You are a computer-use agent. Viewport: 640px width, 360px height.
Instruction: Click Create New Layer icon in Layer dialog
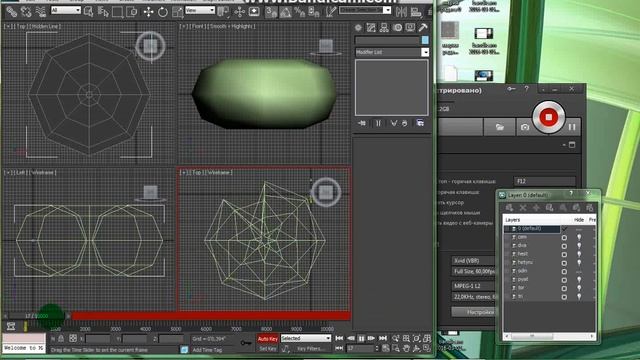509,208
